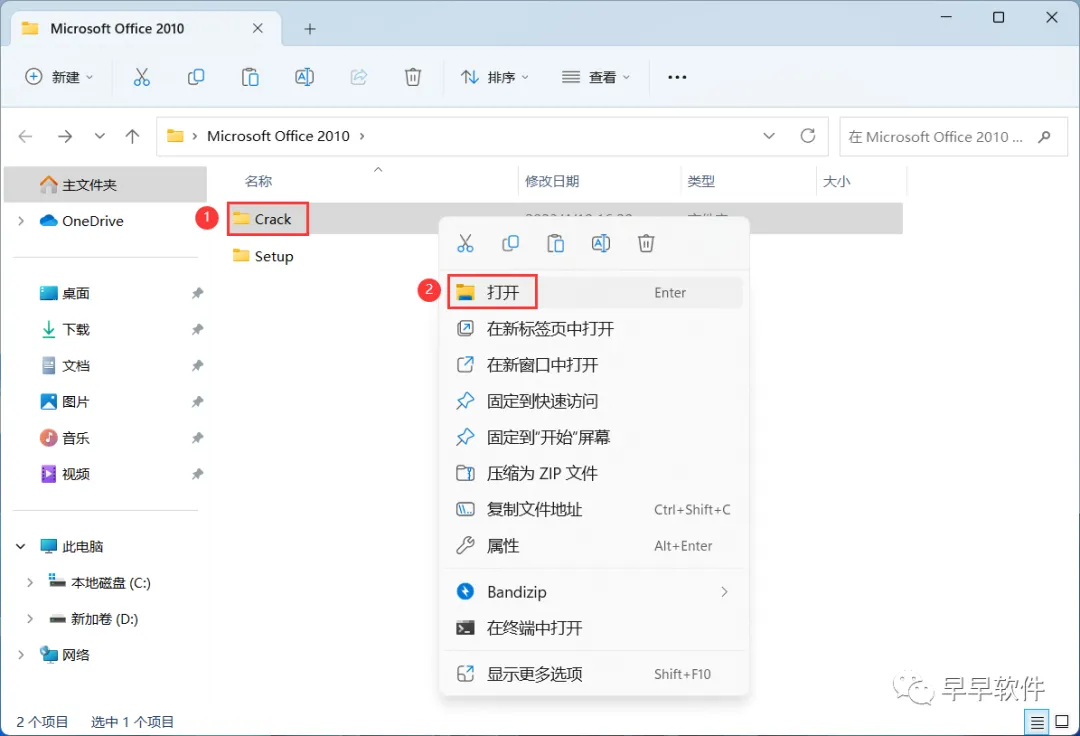Open recent locations chevron beside forward arrow

pyautogui.click(x=100, y=136)
